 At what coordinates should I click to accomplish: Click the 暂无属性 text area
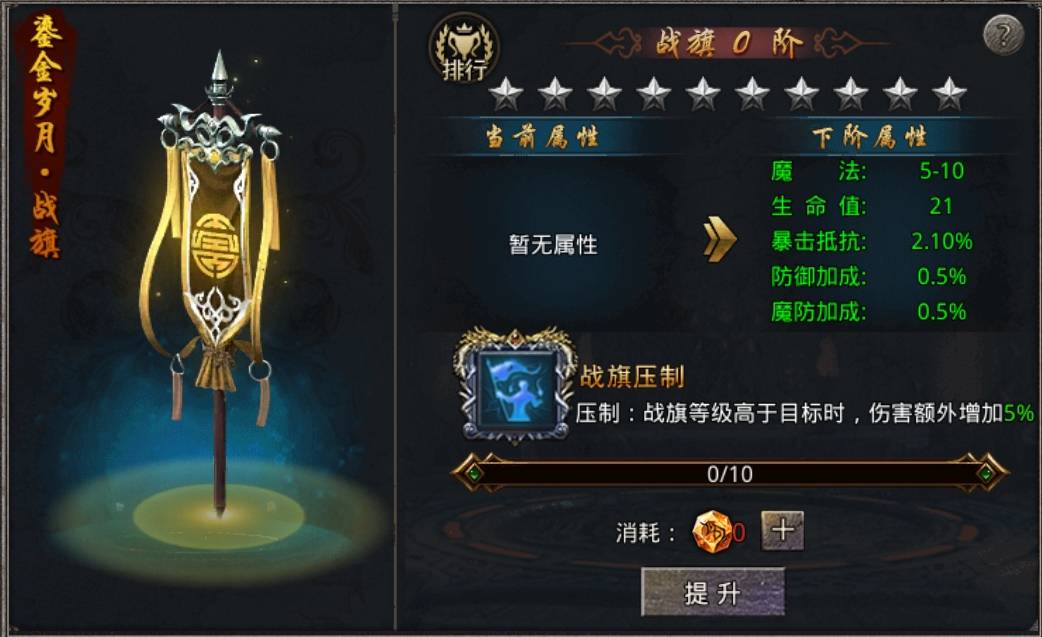(x=553, y=244)
